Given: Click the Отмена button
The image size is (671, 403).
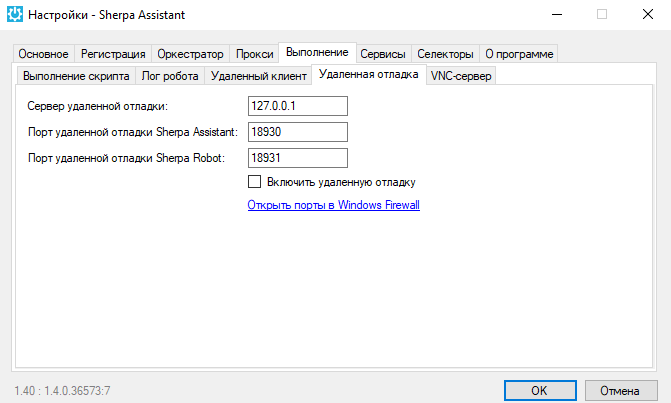Looking at the screenshot, I should [621, 391].
